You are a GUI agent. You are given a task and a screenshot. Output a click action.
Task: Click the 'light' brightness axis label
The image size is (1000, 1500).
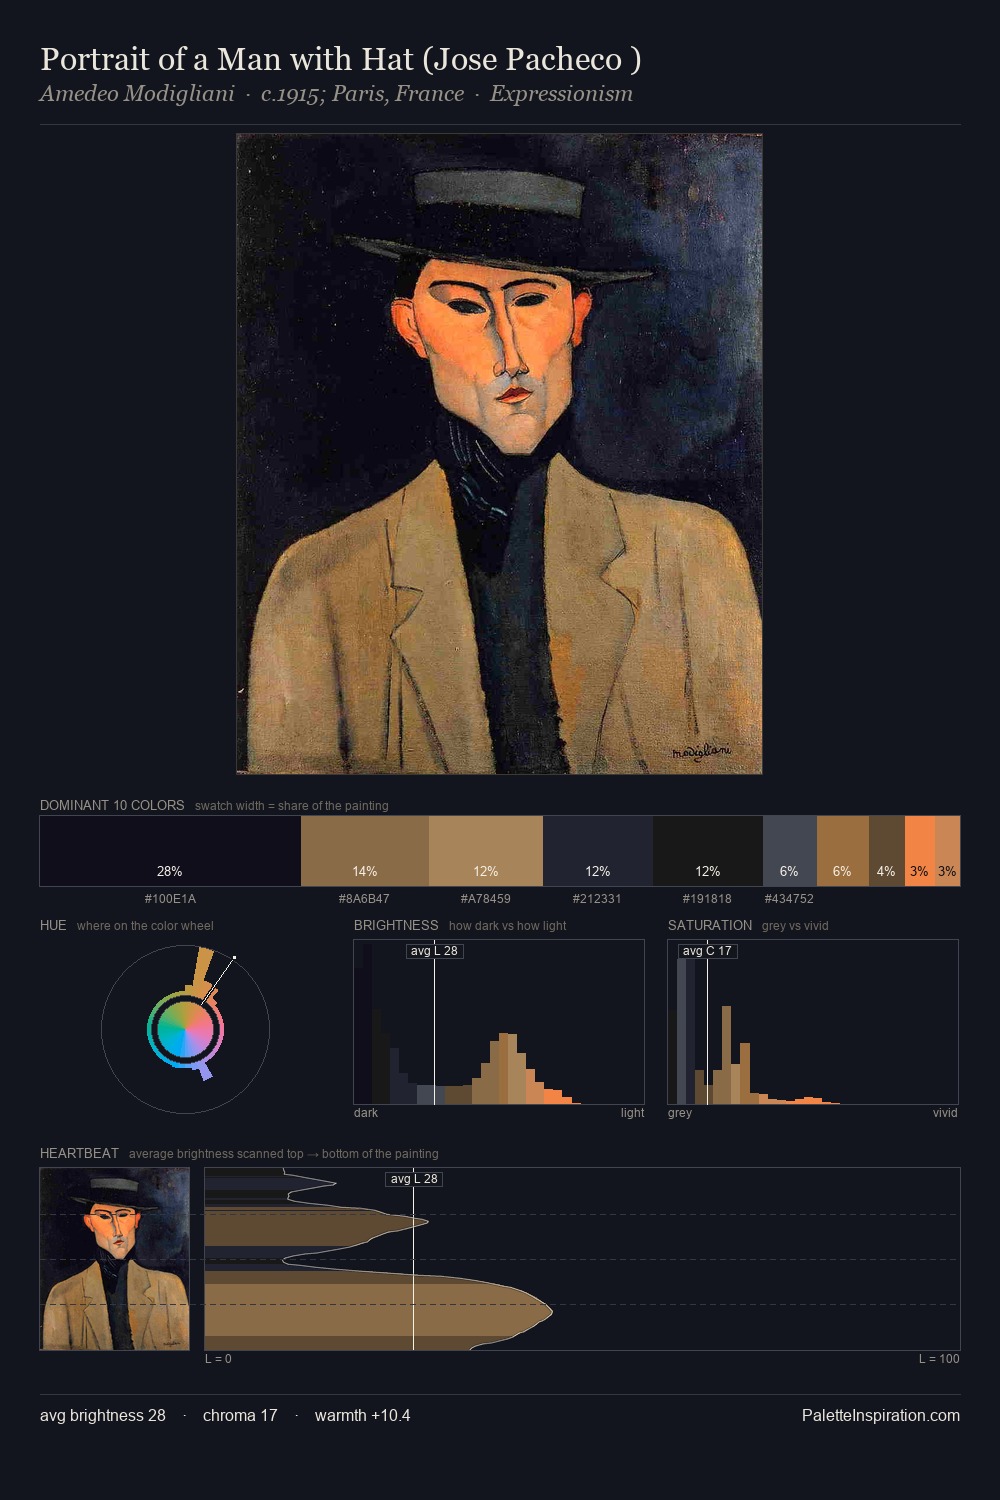pyautogui.click(x=632, y=1113)
